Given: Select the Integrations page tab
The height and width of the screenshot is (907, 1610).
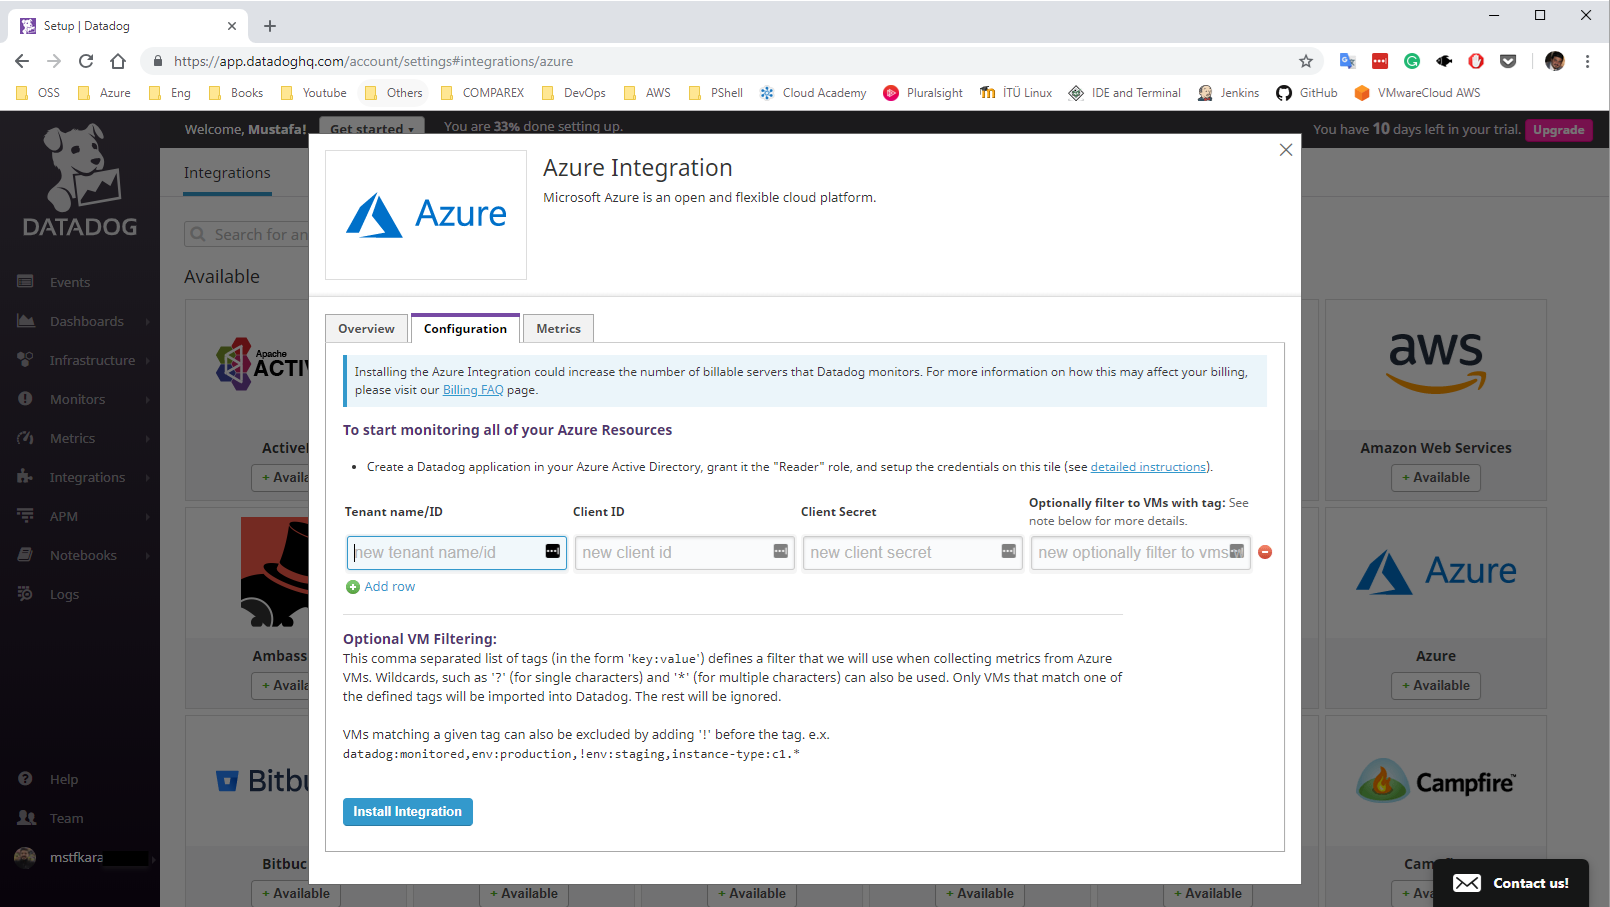Looking at the screenshot, I should point(227,173).
